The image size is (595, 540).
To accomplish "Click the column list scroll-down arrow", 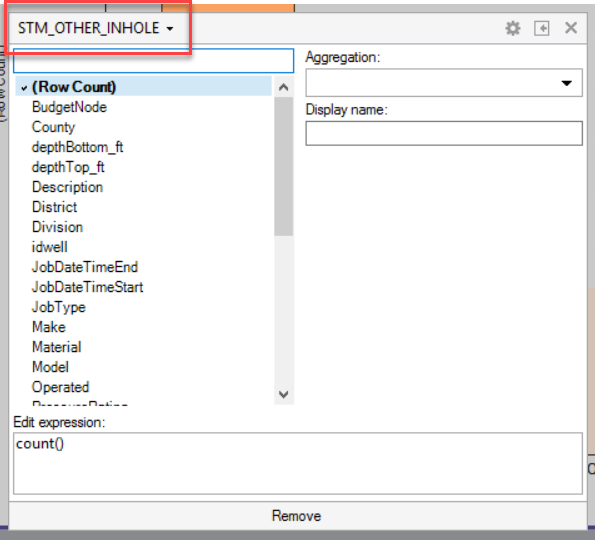I will (x=283, y=394).
